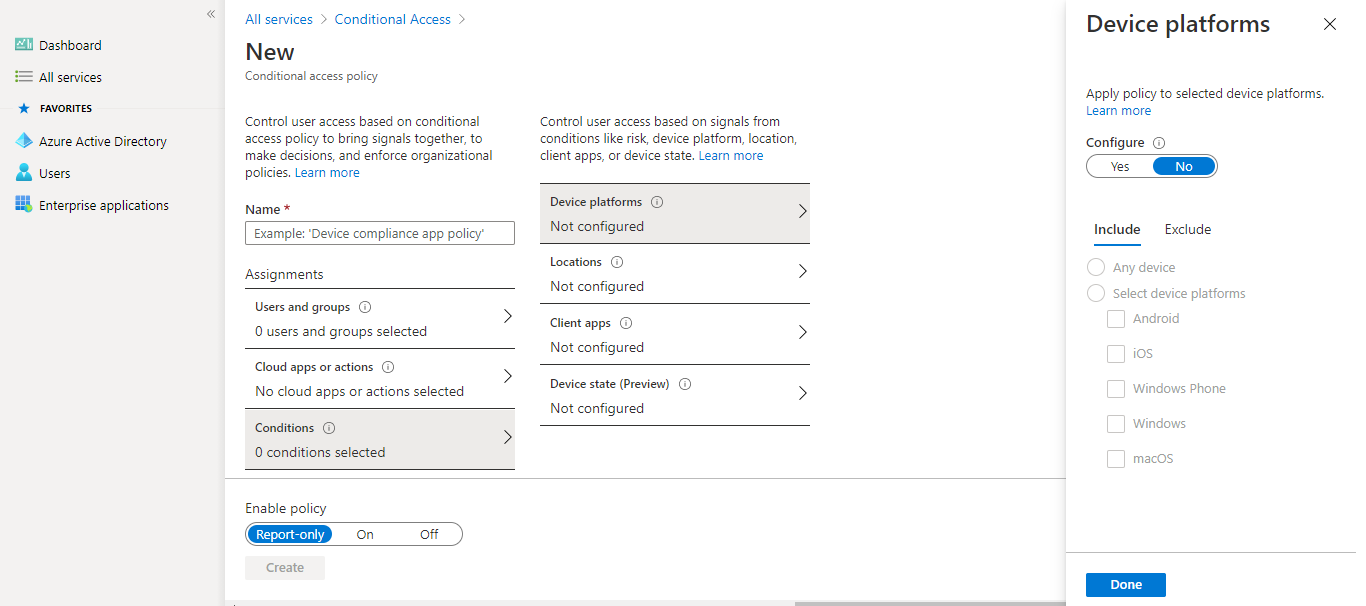This screenshot has width=1366, height=606.
Task: Switch to the Include tab
Action: 1117,231
